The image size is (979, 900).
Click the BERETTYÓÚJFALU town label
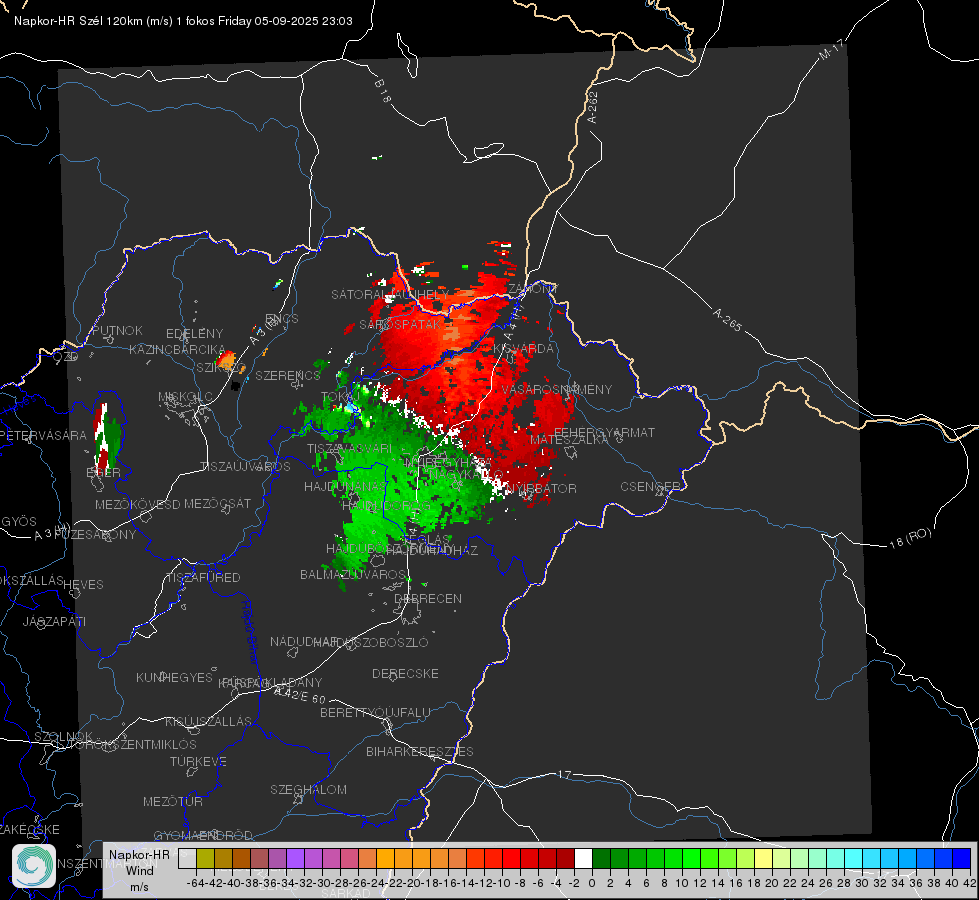375,713
